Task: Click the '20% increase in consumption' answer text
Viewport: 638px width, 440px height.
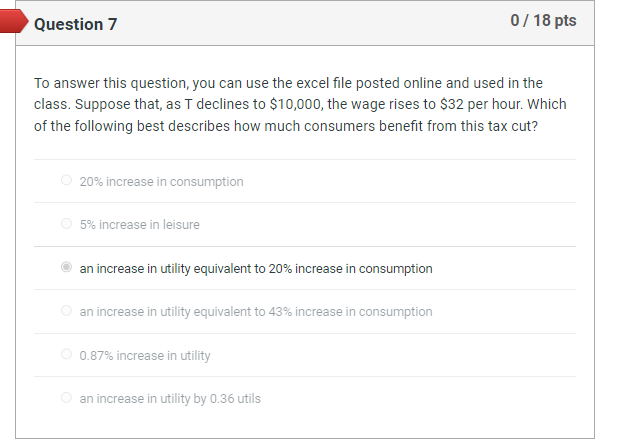Action: (x=161, y=181)
